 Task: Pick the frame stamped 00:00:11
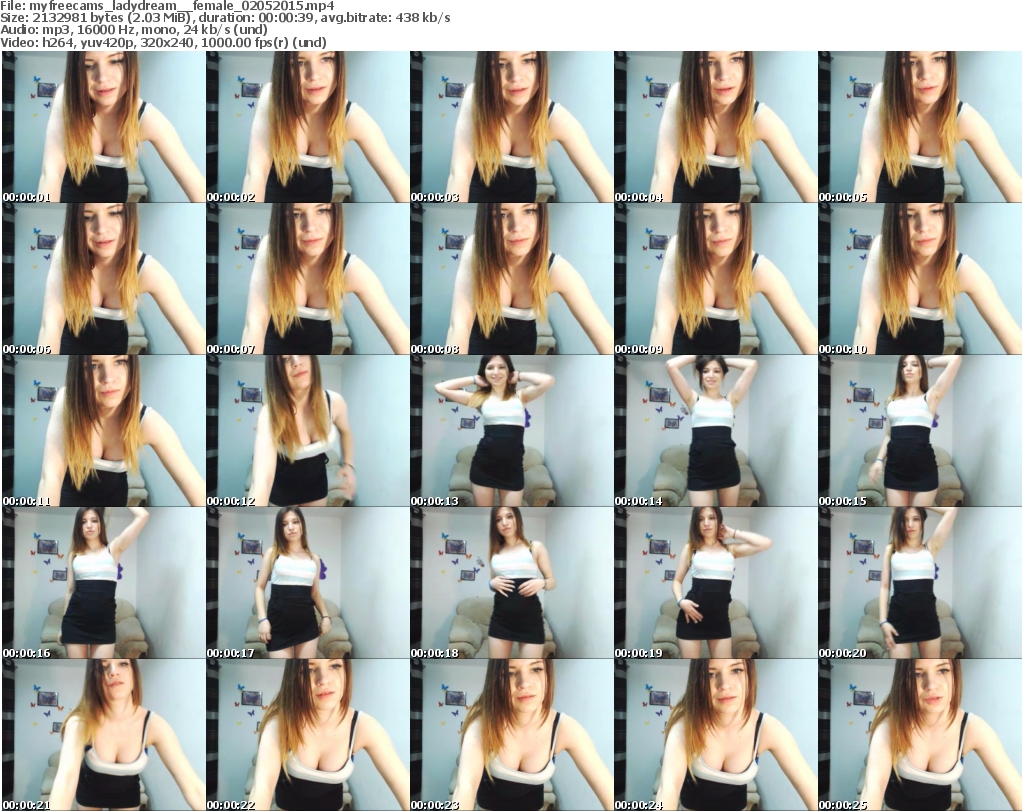[x=104, y=431]
